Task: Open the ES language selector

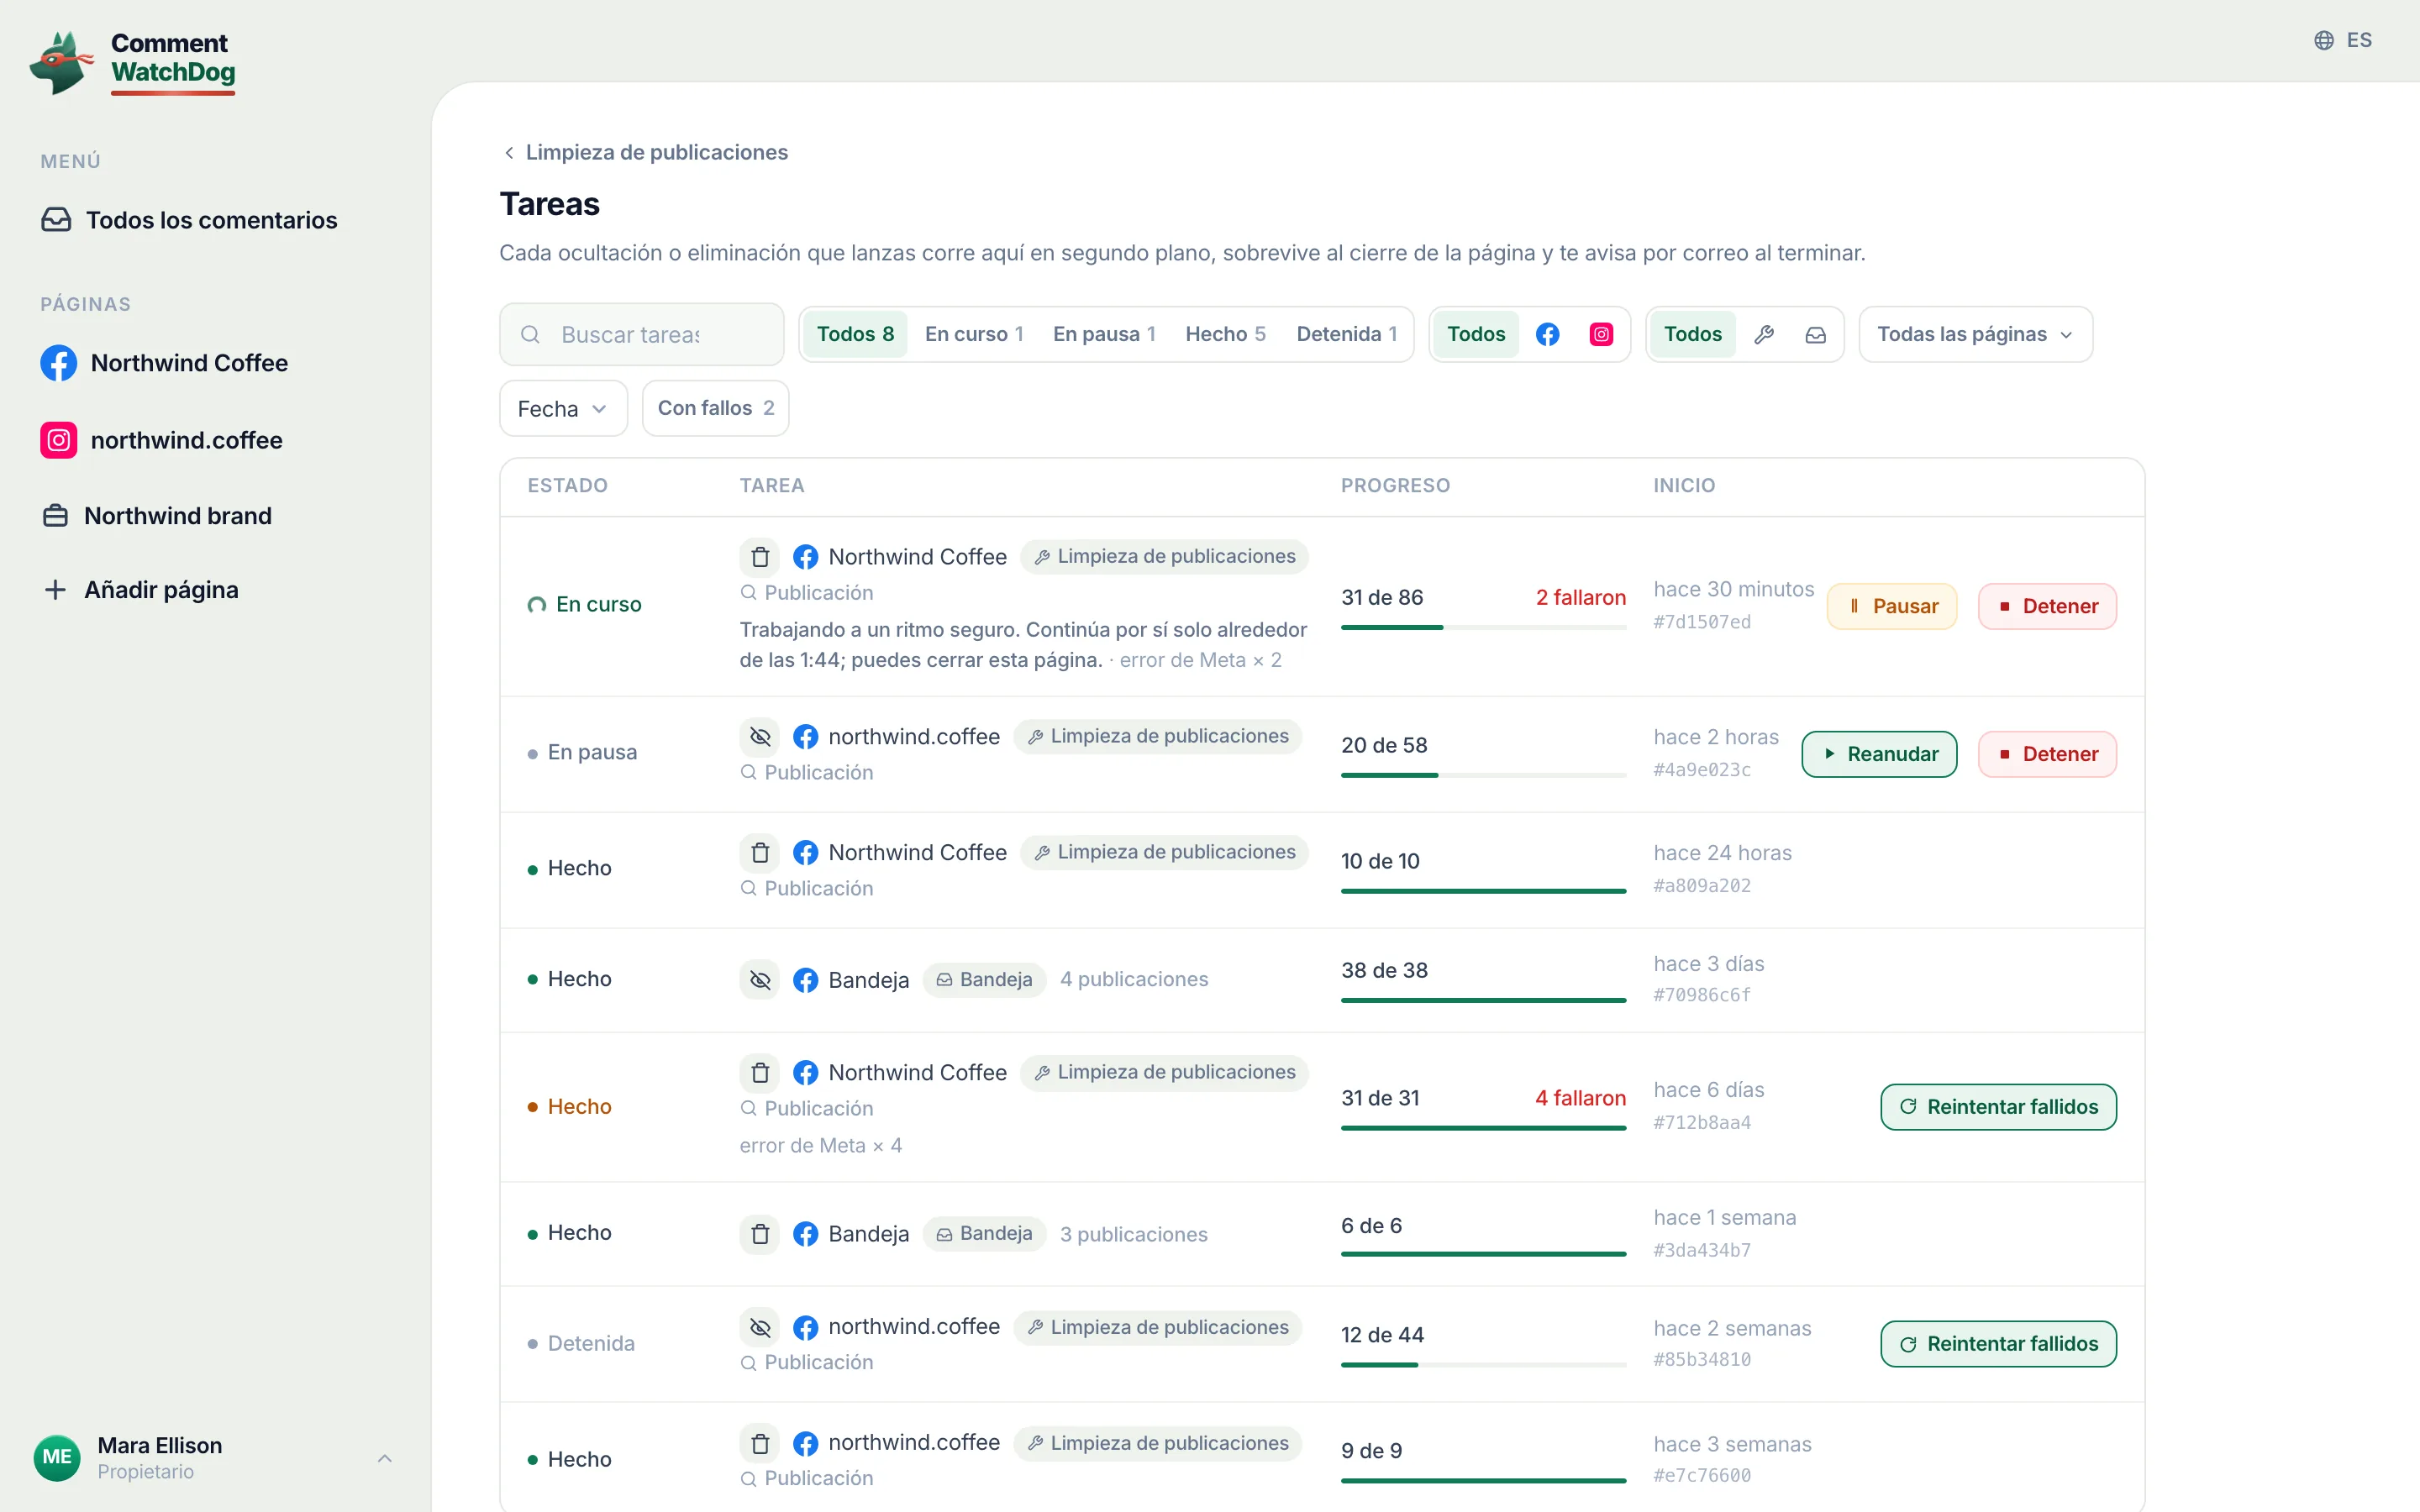Action: point(2343,40)
